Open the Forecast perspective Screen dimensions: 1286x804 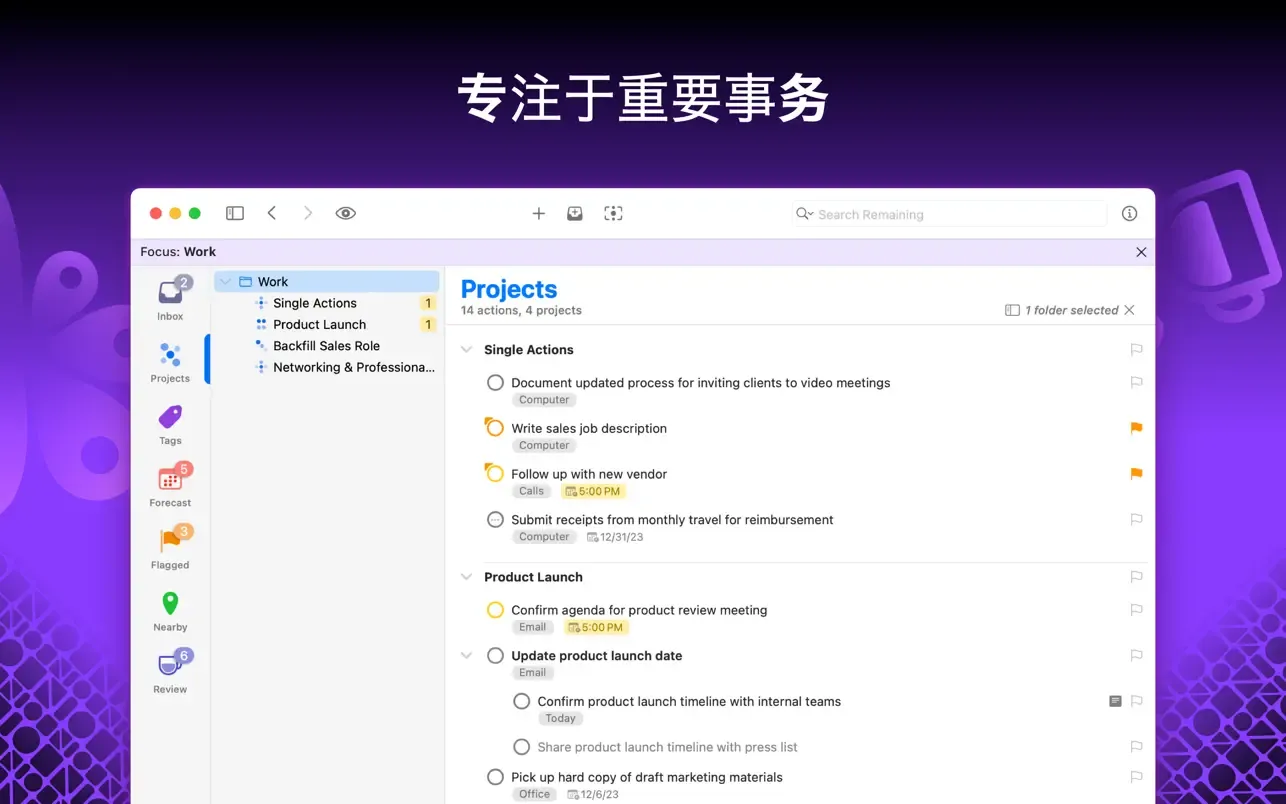click(x=170, y=485)
